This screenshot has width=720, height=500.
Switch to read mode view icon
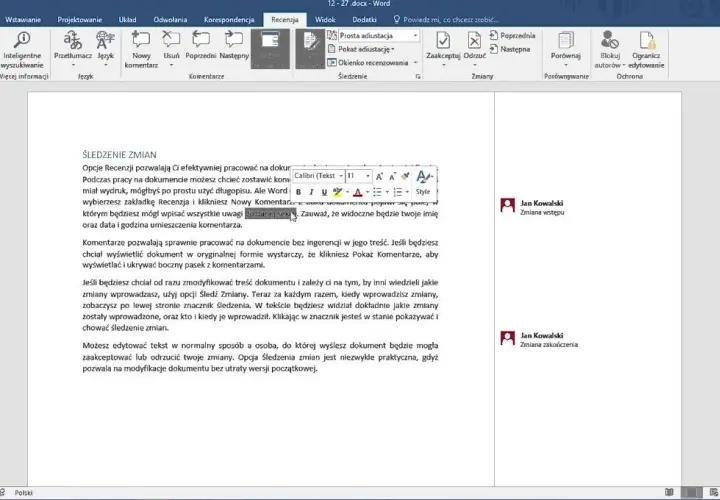coord(669,493)
